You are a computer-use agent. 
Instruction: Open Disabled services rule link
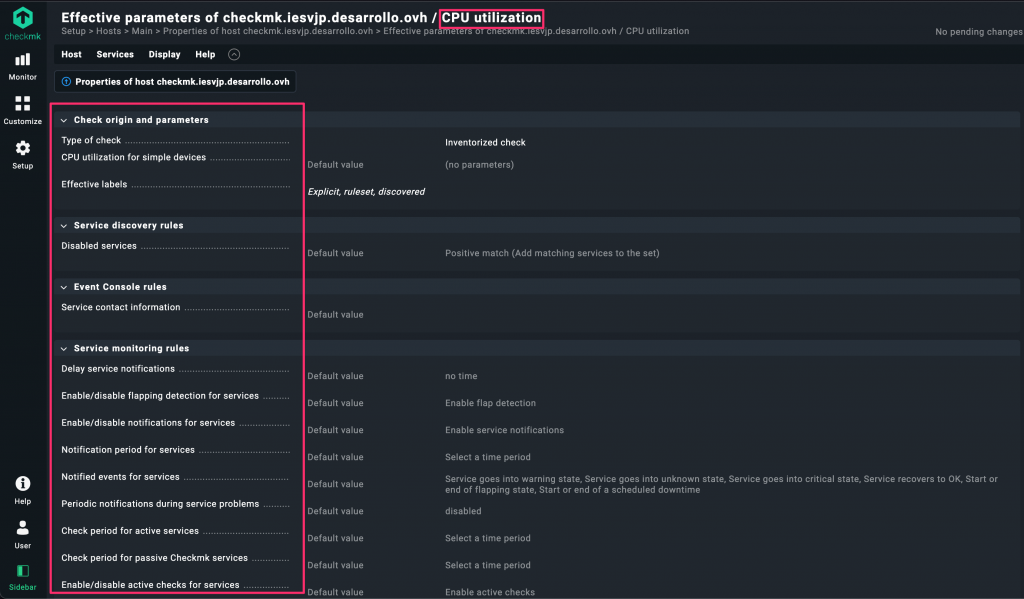[x=99, y=246]
